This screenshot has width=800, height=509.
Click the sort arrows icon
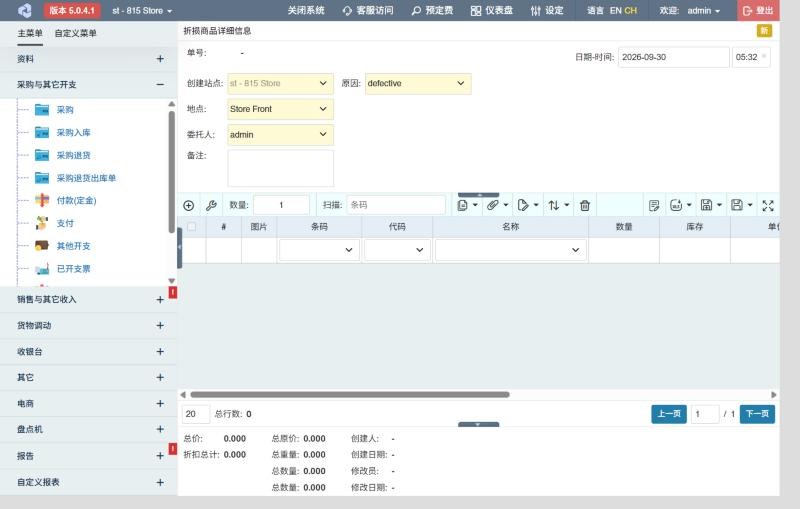[554, 205]
